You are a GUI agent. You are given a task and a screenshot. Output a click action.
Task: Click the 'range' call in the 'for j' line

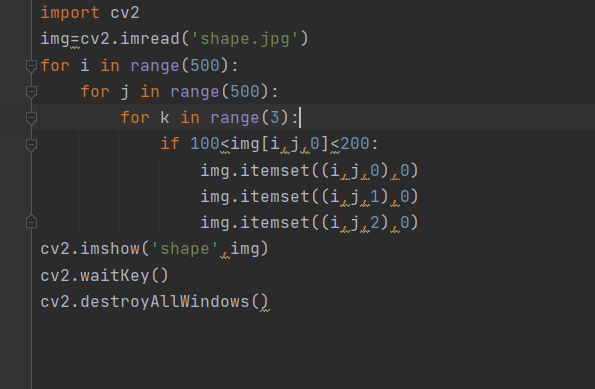point(195,92)
